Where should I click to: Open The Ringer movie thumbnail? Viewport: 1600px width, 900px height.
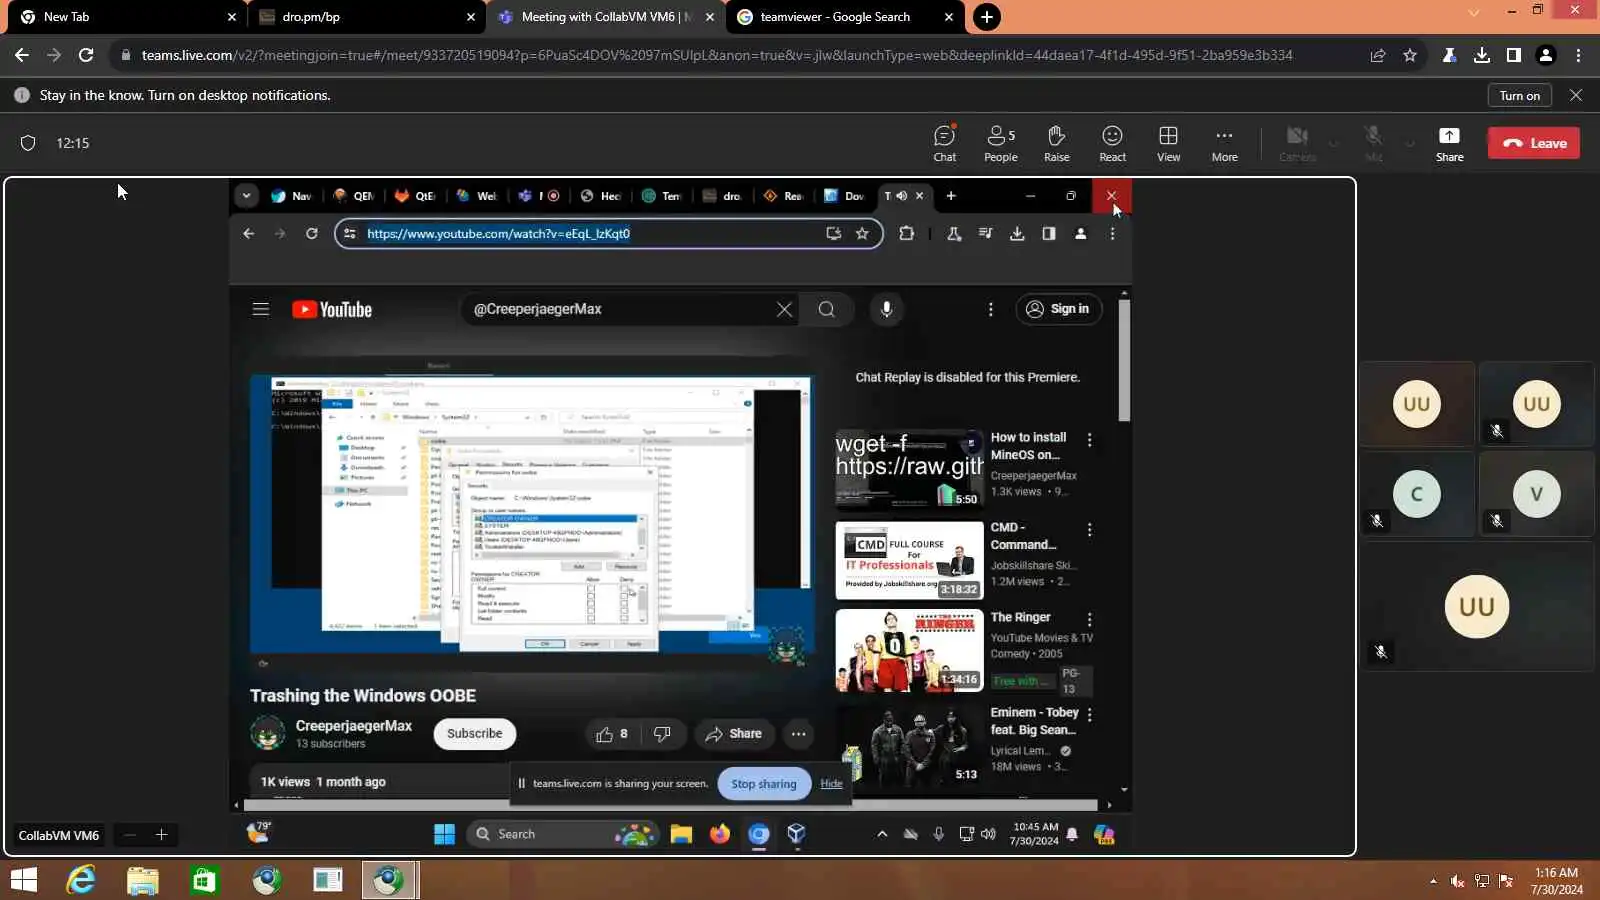click(909, 650)
